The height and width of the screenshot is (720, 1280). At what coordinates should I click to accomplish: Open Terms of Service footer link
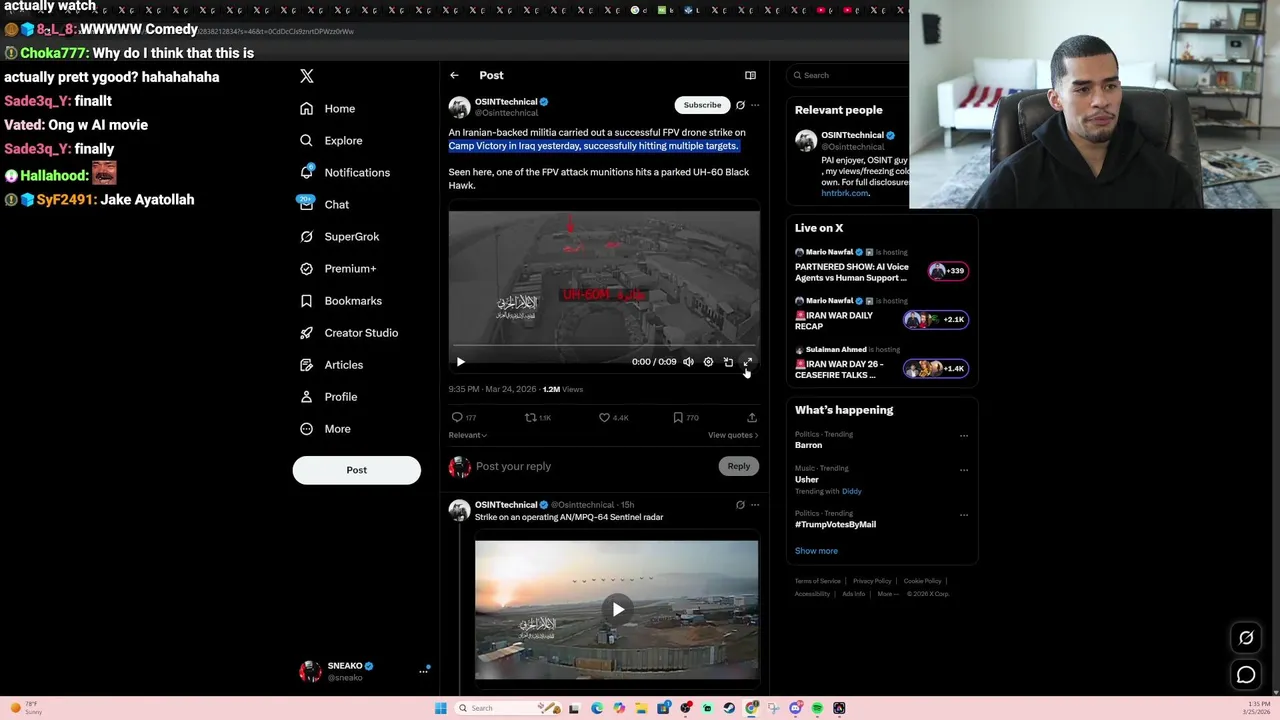pos(818,581)
